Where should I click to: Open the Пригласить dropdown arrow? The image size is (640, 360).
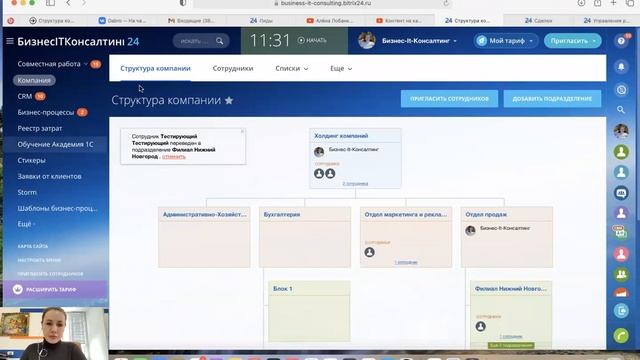[x=594, y=41]
